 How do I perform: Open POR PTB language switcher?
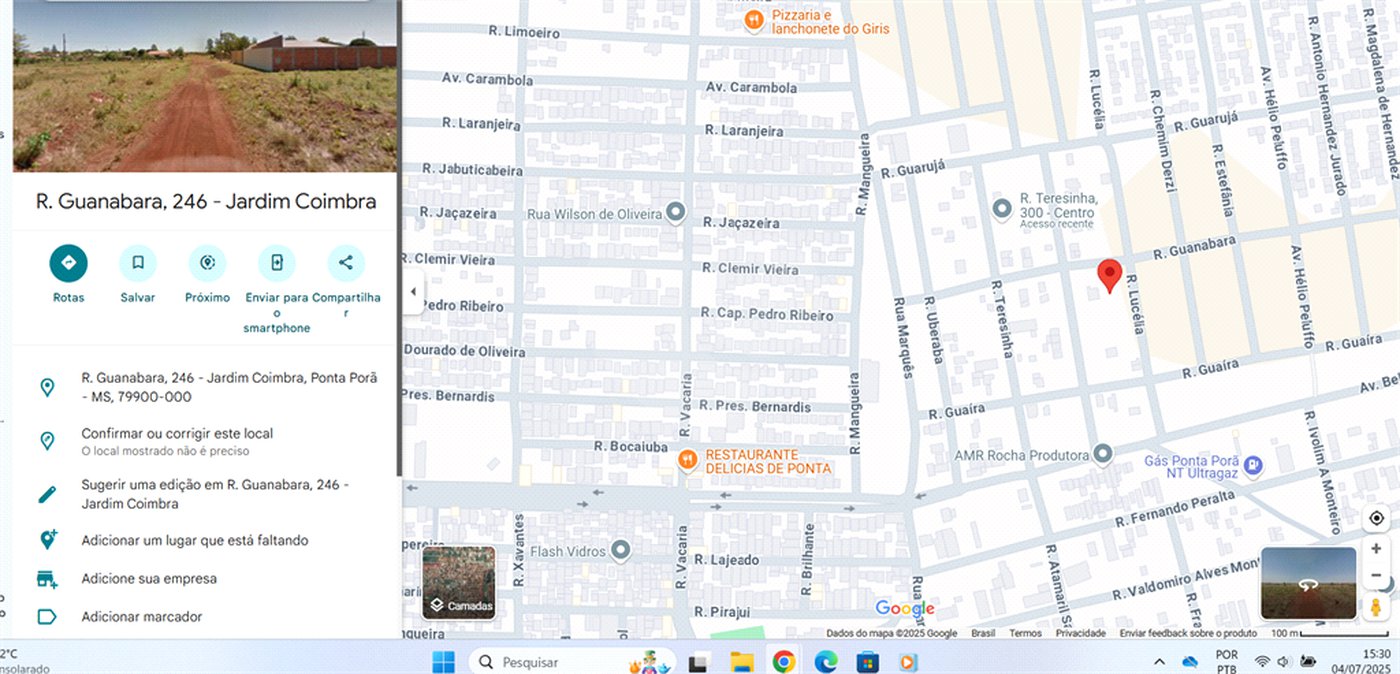click(x=1227, y=662)
